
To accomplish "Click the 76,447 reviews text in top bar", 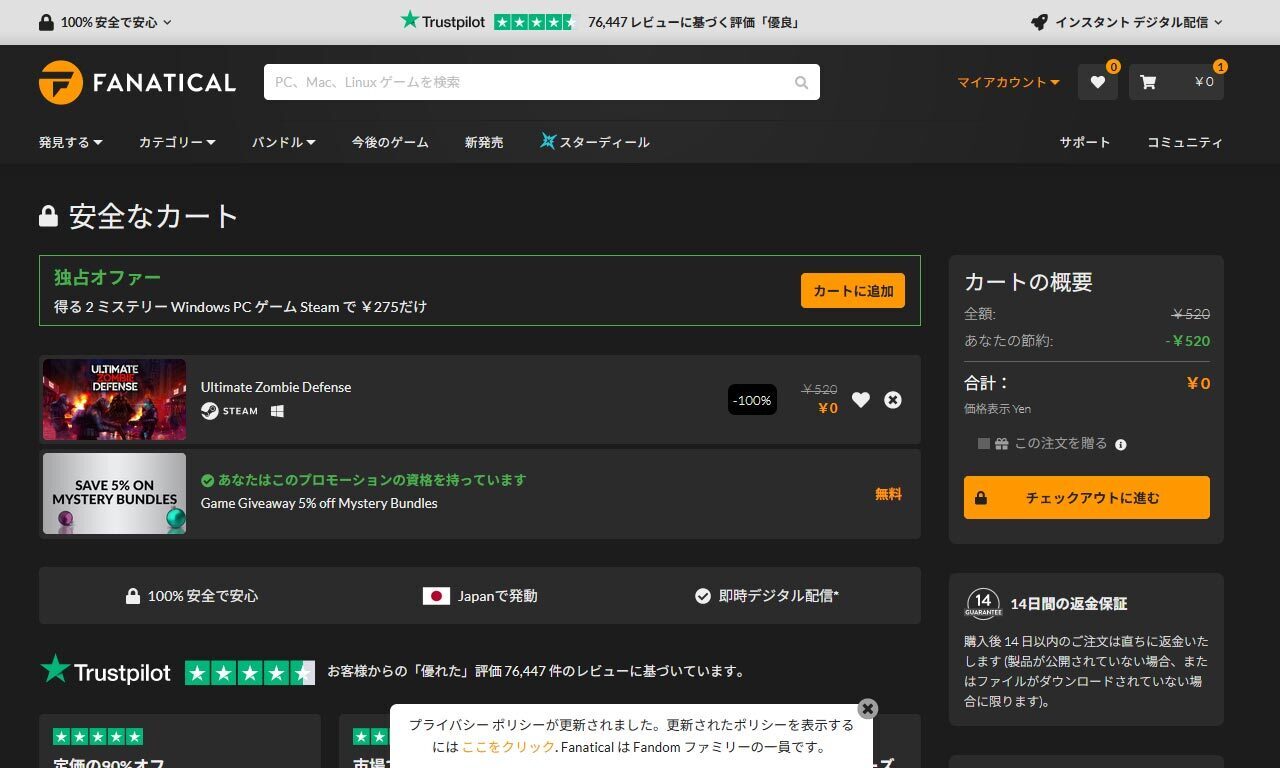I will point(693,22).
